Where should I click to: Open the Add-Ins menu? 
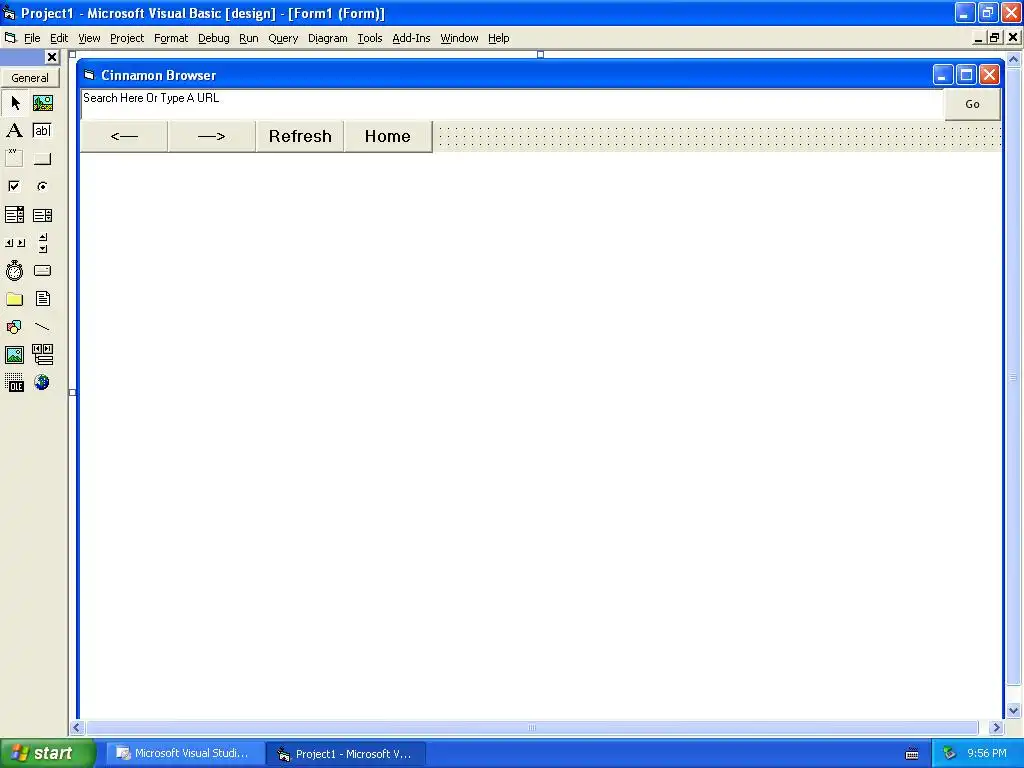click(411, 38)
